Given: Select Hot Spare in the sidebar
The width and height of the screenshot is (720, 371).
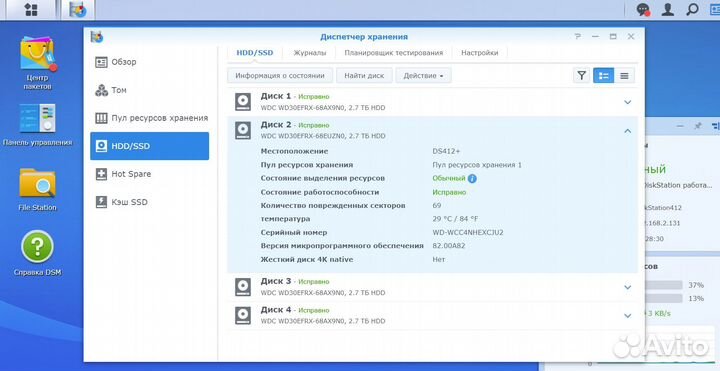Looking at the screenshot, I should pos(150,174).
